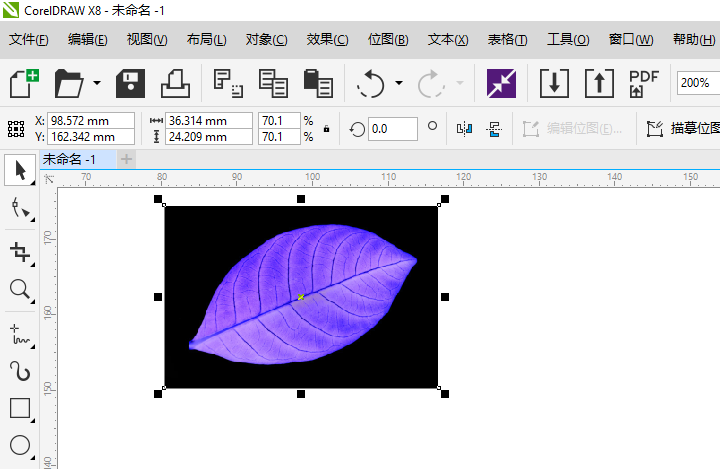Select the Ellipse tool

(x=19, y=446)
